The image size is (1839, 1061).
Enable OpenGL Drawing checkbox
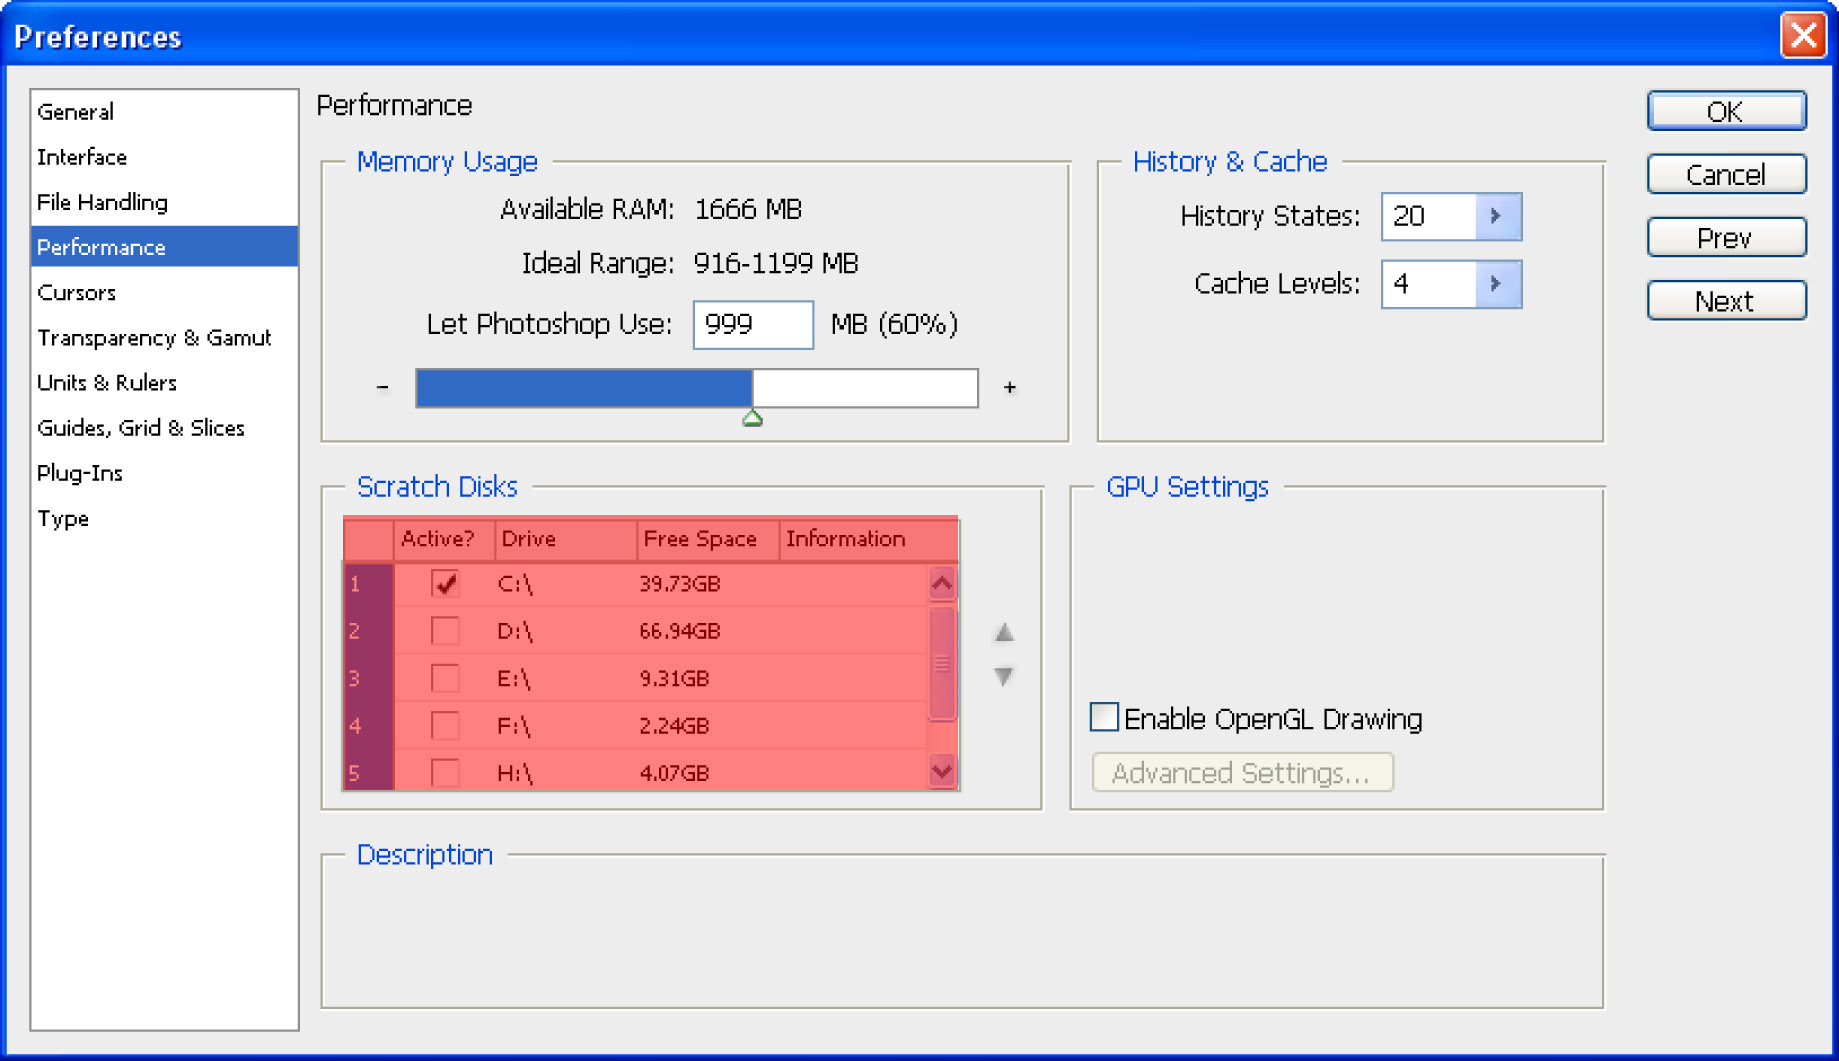1104,717
